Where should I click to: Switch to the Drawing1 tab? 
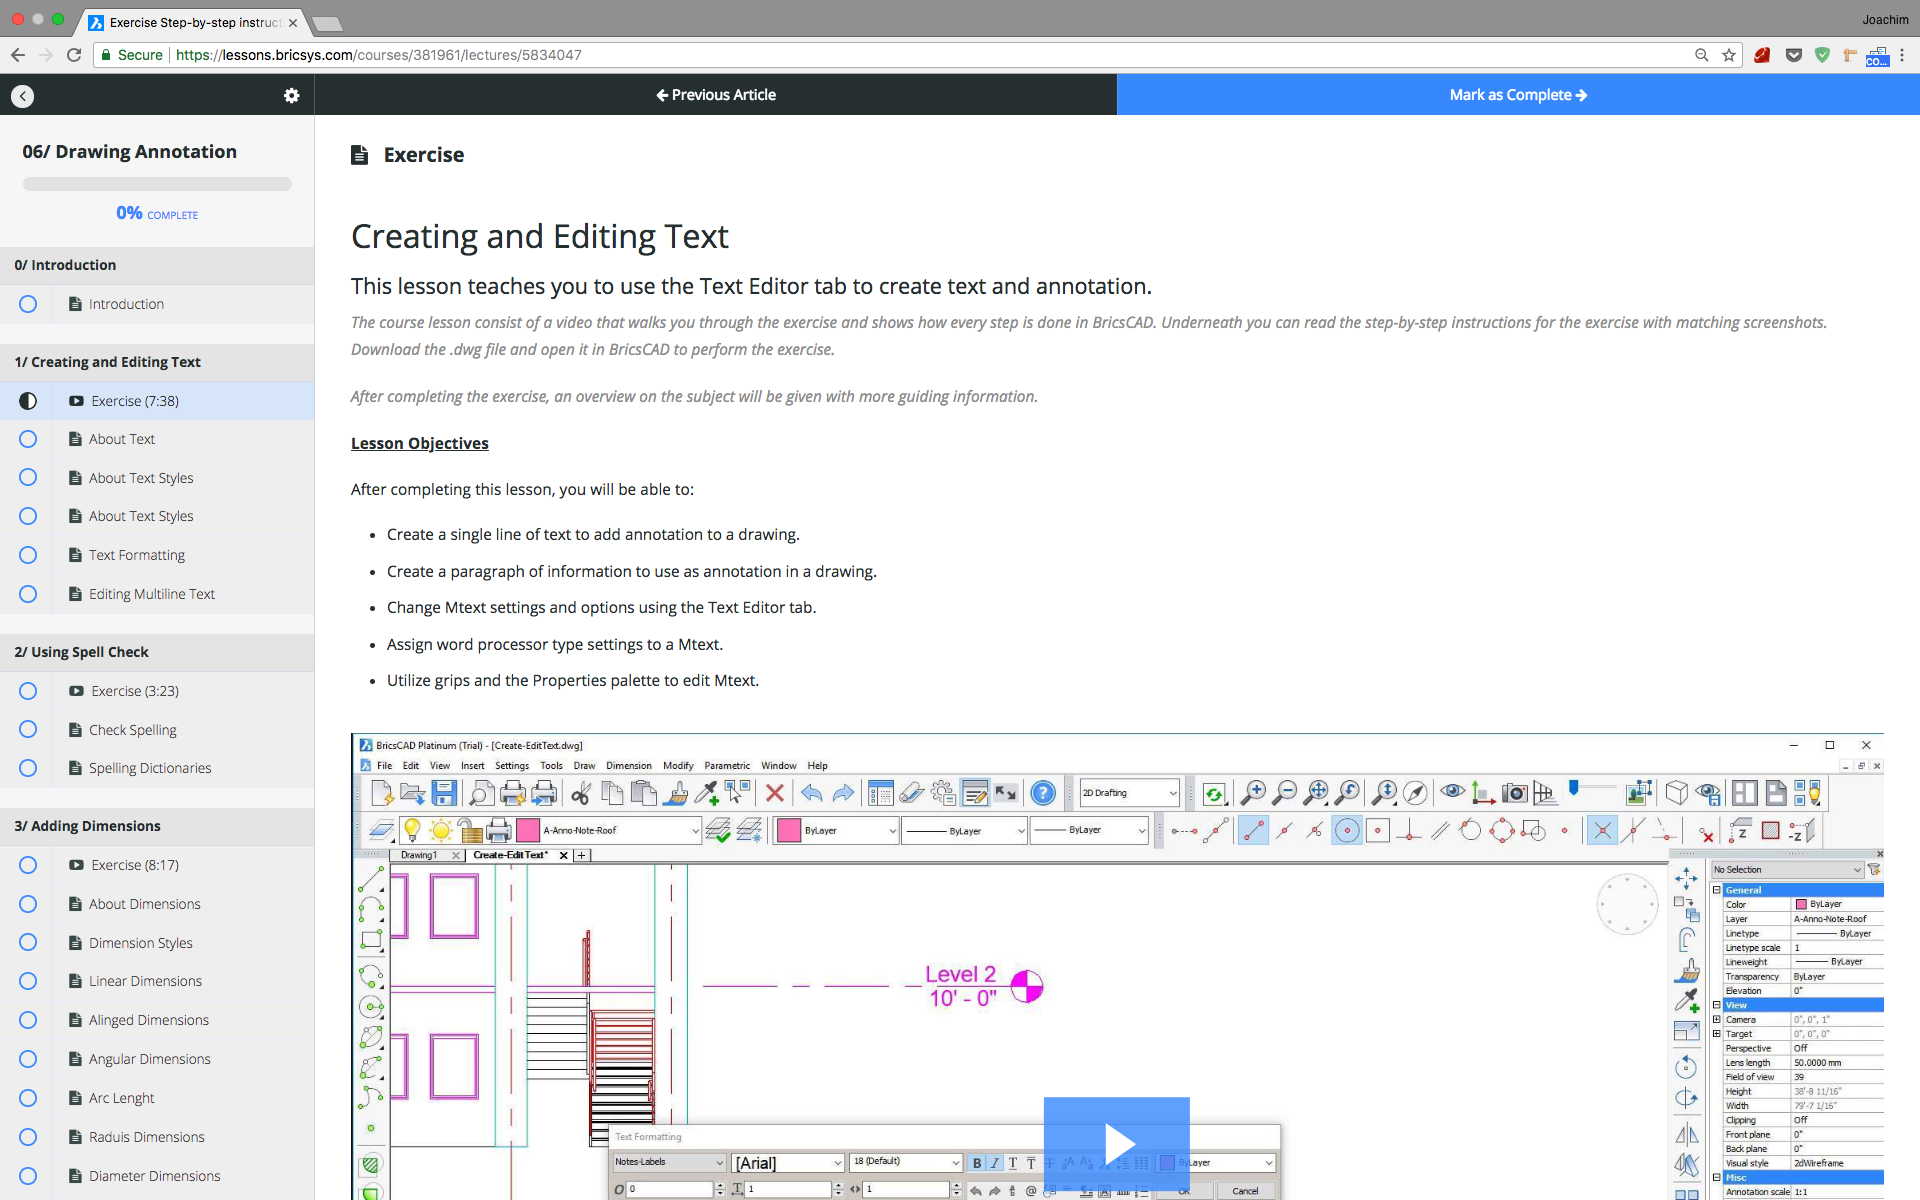click(x=418, y=855)
